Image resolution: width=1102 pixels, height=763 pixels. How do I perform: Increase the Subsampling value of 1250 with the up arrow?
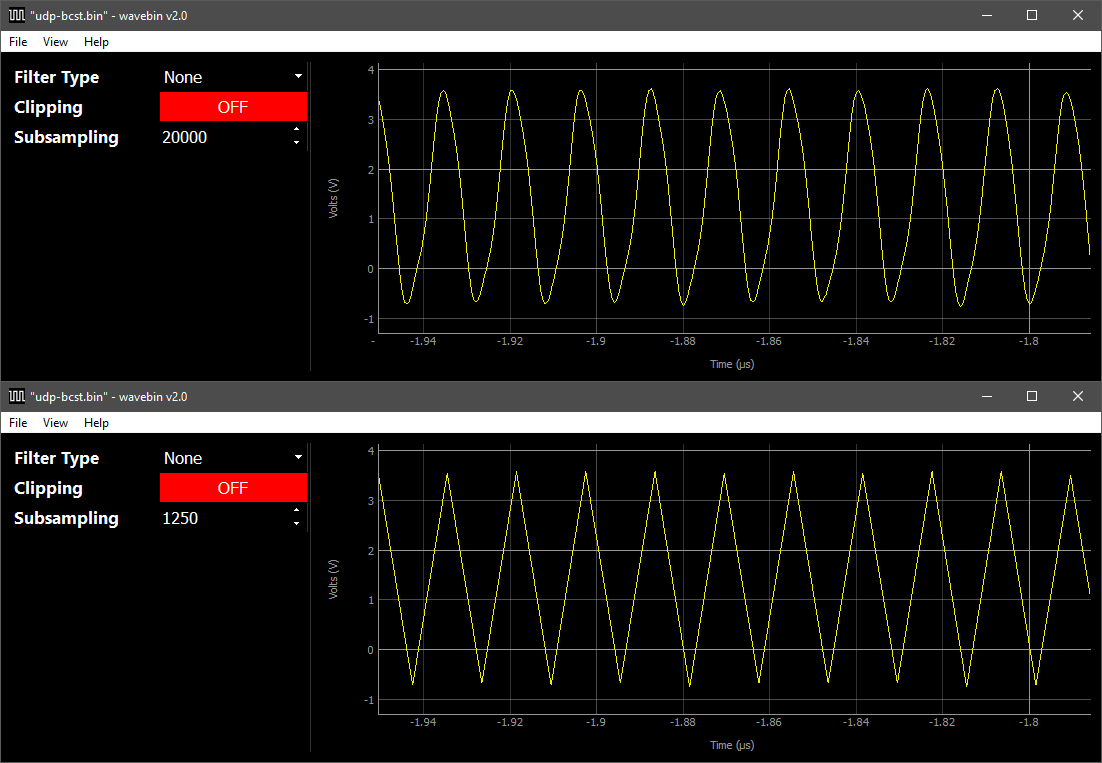[297, 511]
